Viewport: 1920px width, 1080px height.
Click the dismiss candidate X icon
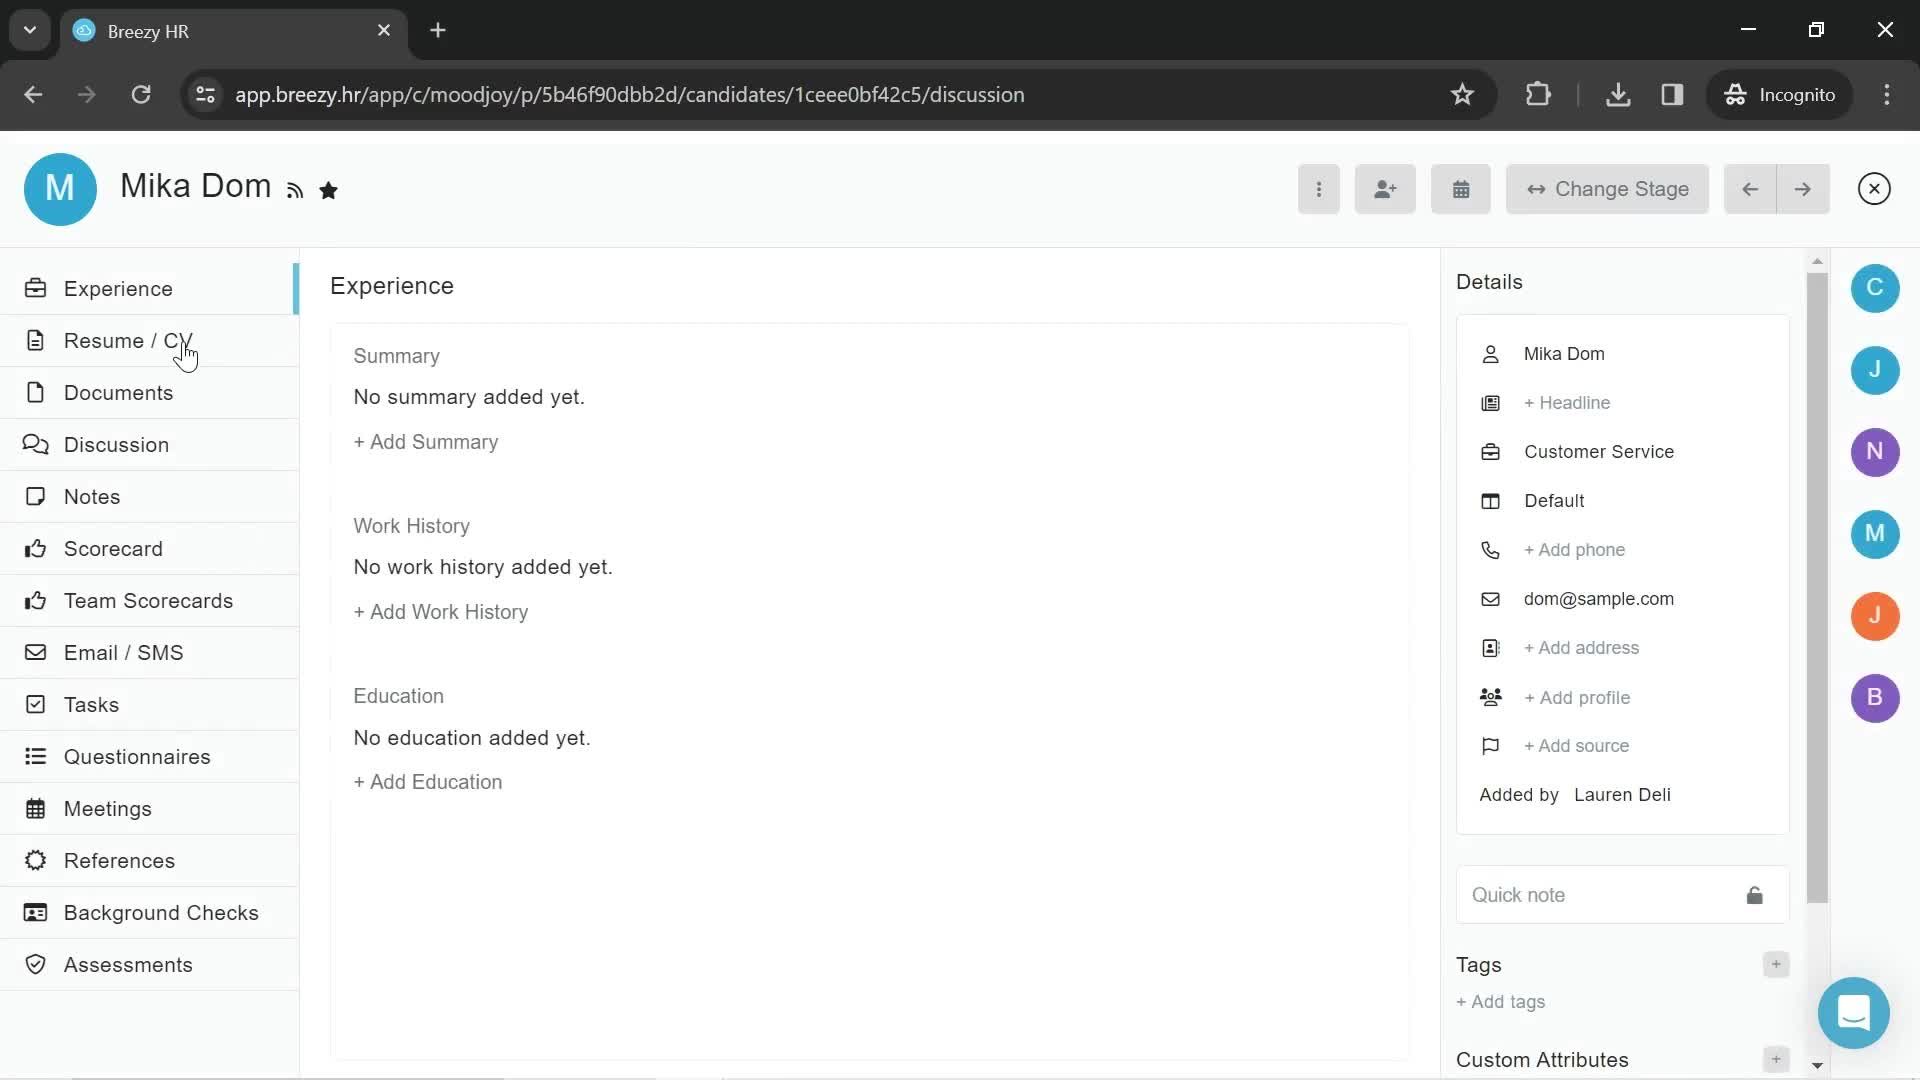[1874, 189]
